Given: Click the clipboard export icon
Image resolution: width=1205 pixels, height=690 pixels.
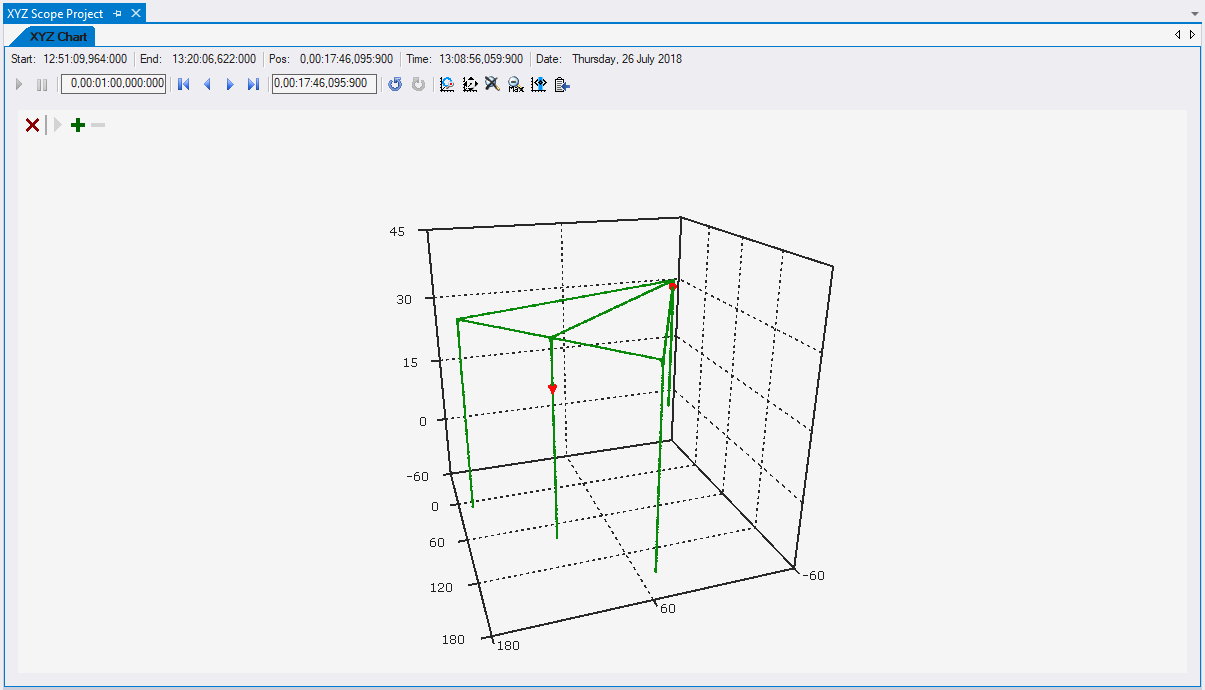Looking at the screenshot, I should (562, 85).
